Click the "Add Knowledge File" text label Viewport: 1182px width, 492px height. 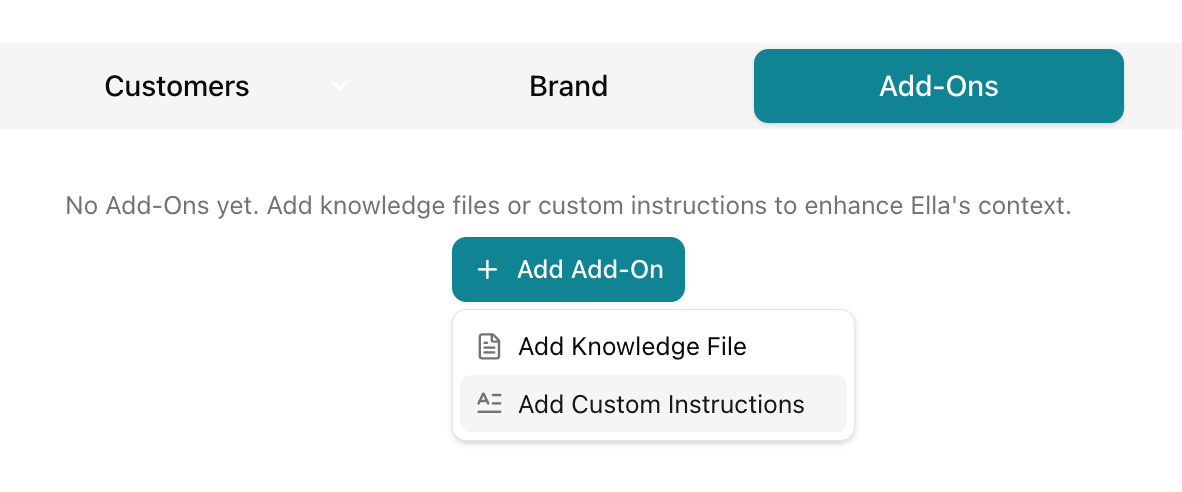pyautogui.click(x=632, y=347)
